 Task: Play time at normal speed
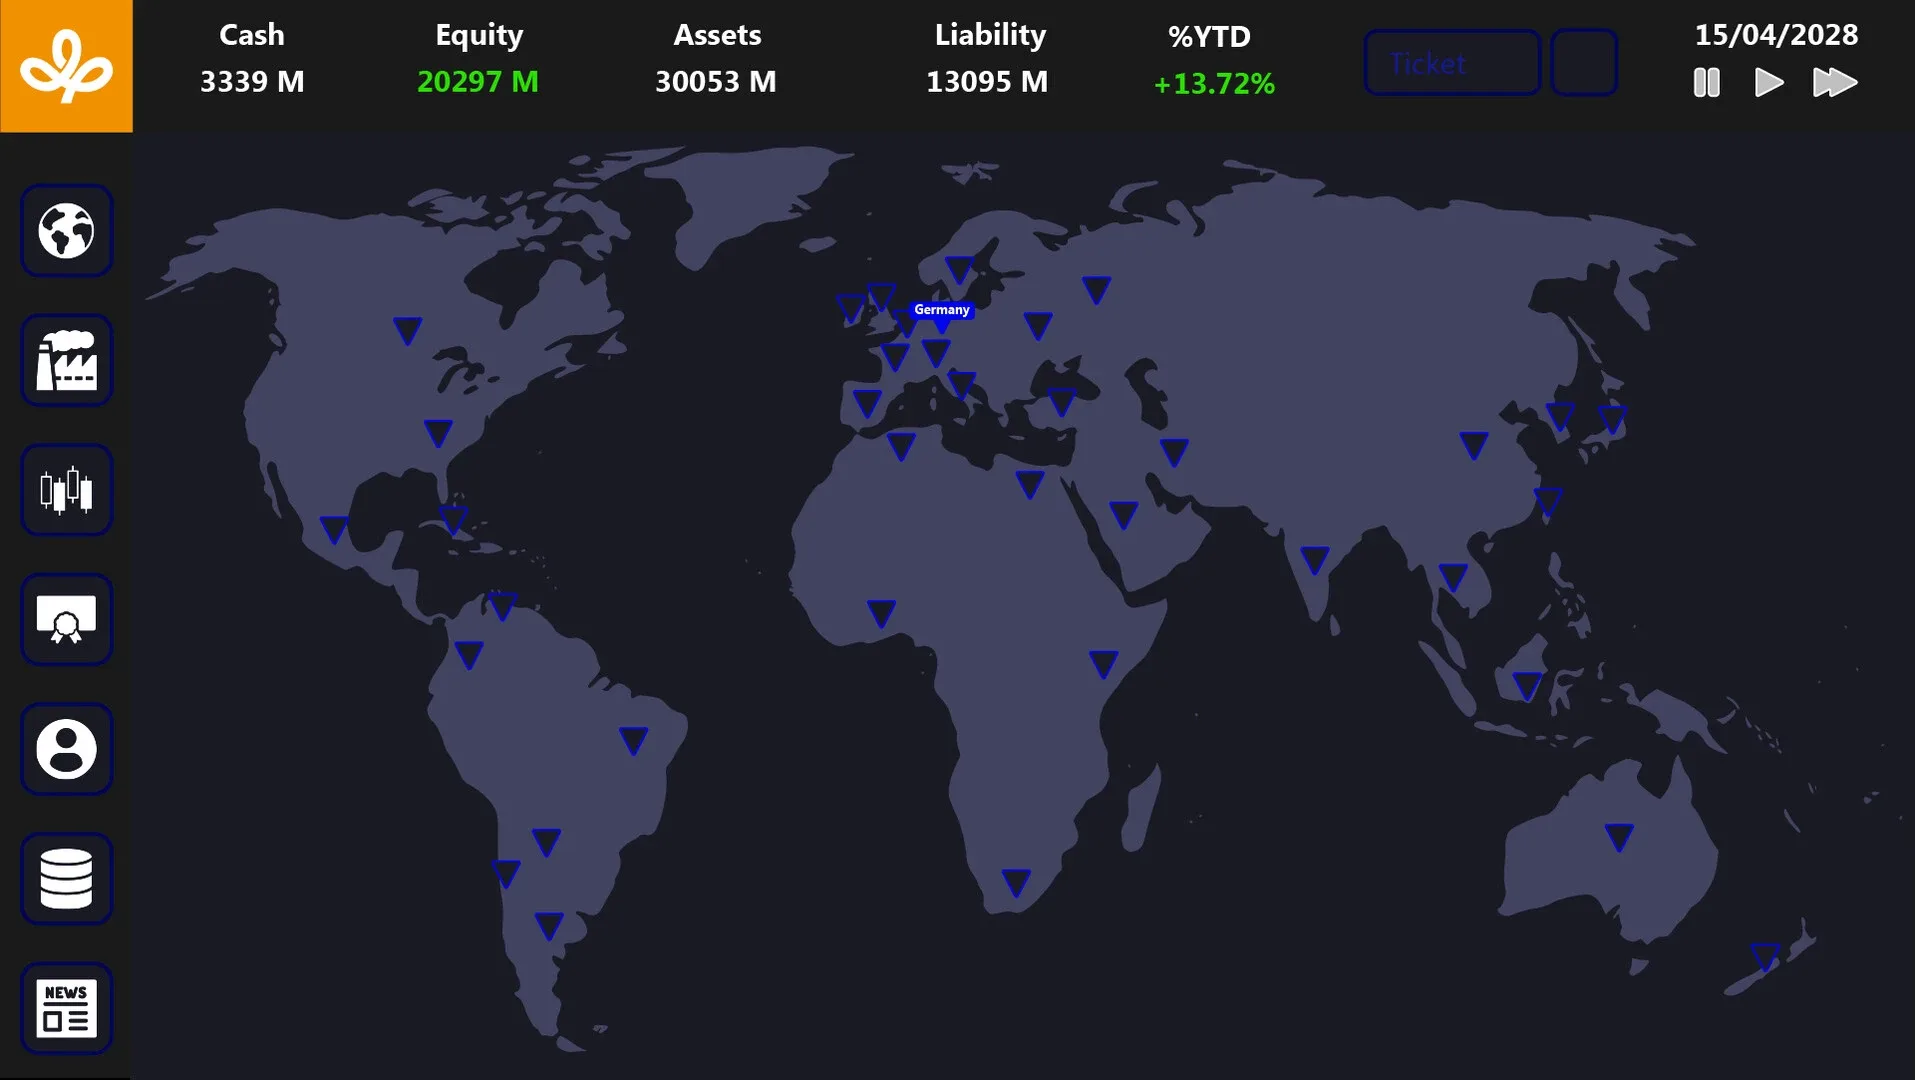tap(1768, 83)
